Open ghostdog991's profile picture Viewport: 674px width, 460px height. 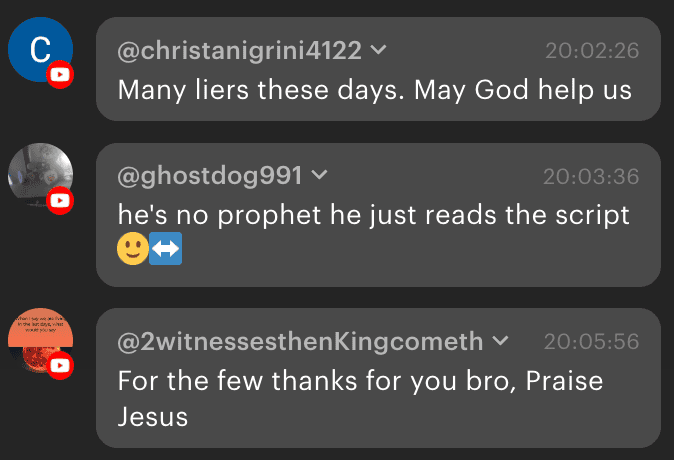[x=38, y=176]
